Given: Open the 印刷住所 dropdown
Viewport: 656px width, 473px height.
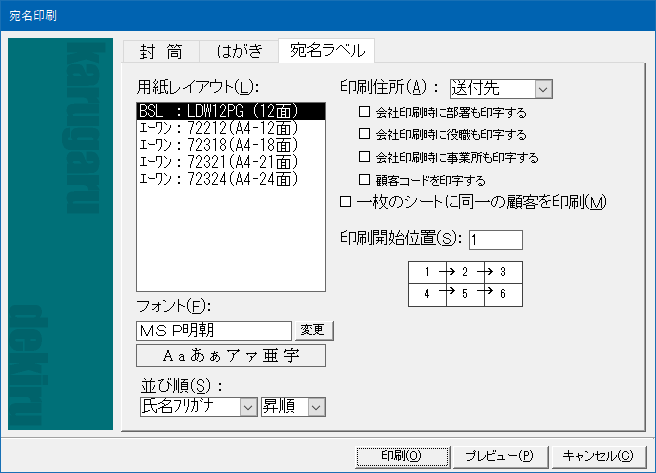Looking at the screenshot, I should 543,89.
